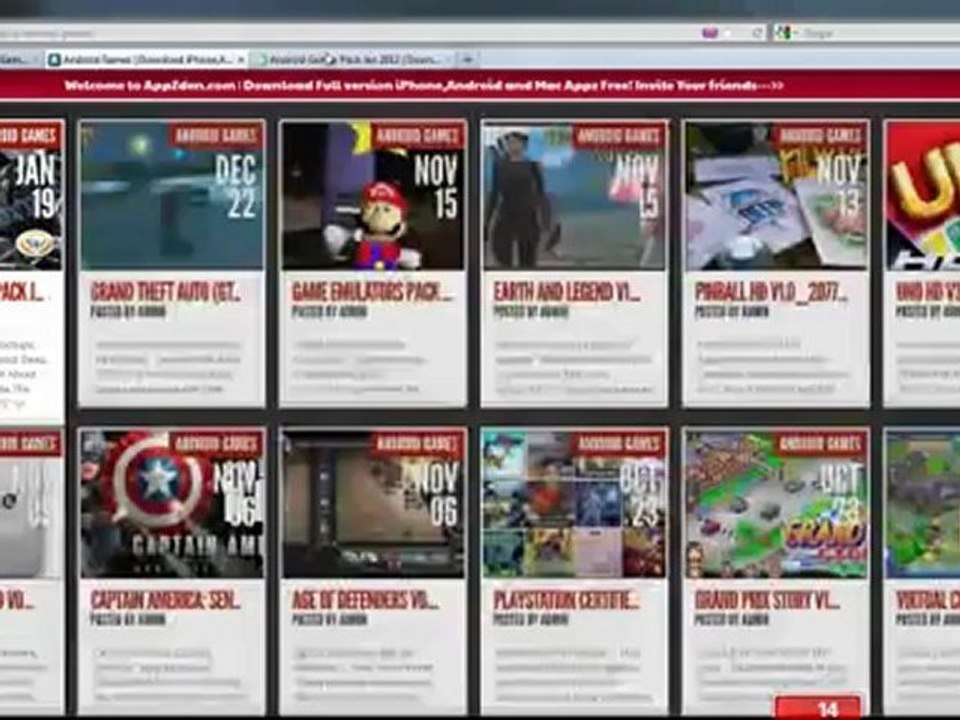
Task: Click Android Games badge on Earth and Legend card
Action: 619,135
